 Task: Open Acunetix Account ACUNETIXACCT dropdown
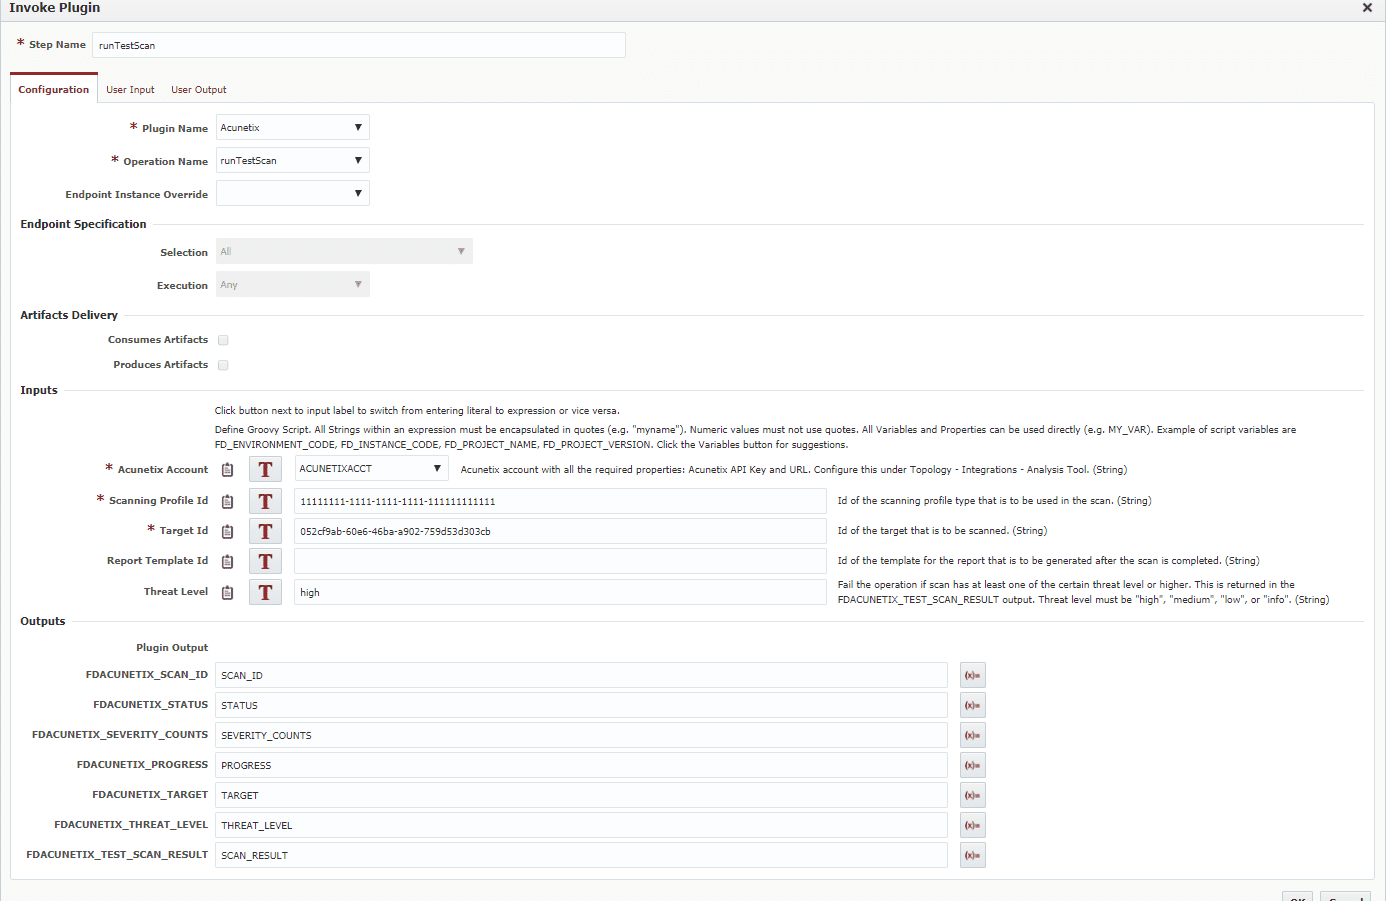click(371, 468)
